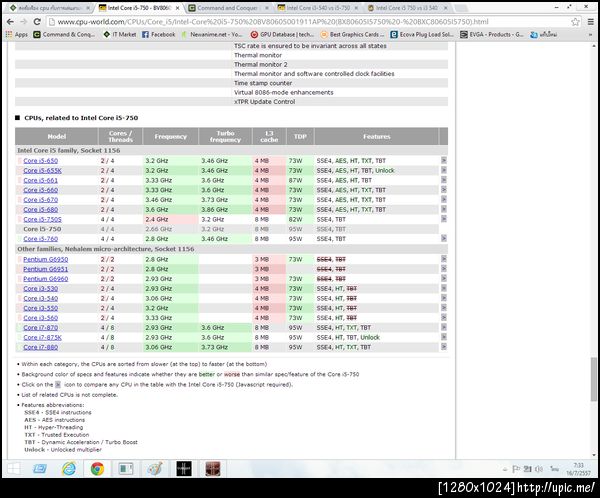
Task: Go forward using the browser forward arrow
Action: pos(24,22)
